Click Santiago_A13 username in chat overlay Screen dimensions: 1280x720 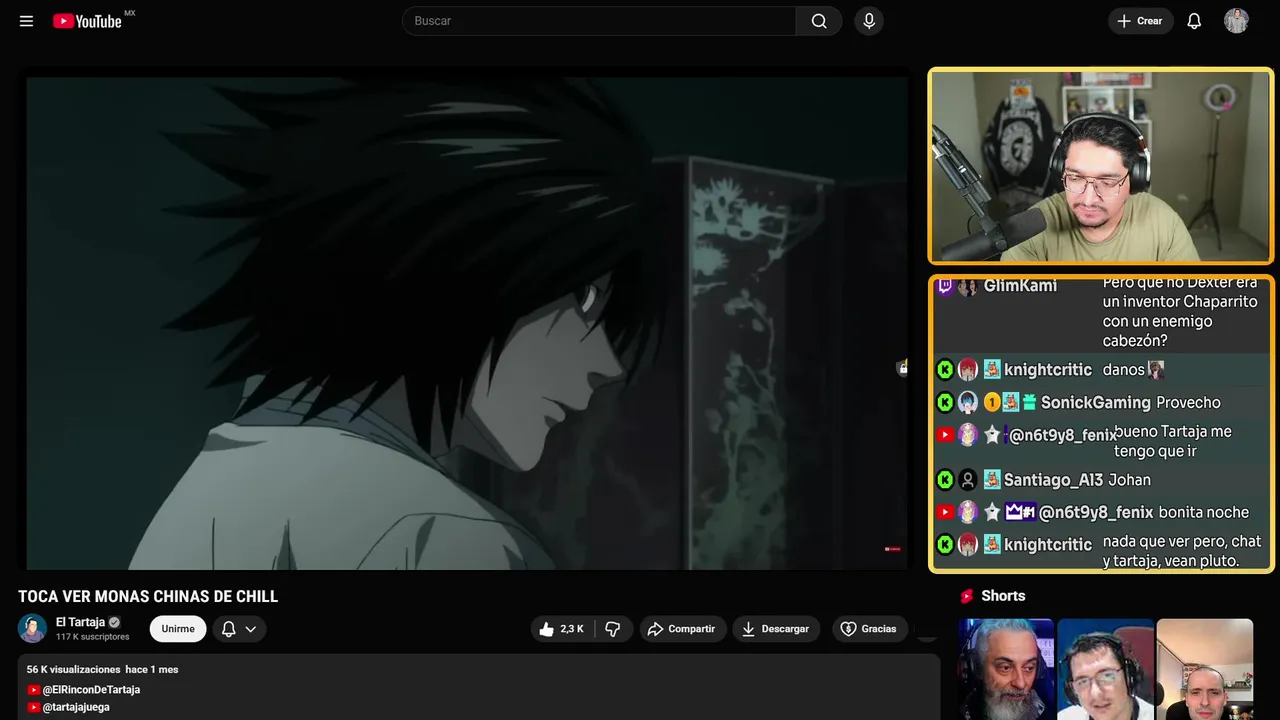[x=1053, y=480]
